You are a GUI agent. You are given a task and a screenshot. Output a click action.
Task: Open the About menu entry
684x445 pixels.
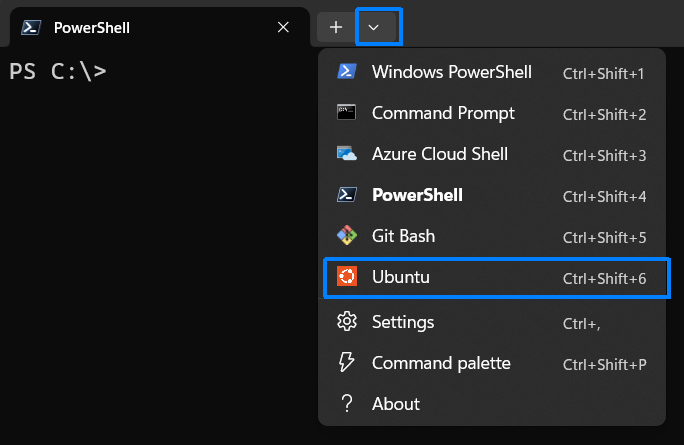[x=492, y=404]
